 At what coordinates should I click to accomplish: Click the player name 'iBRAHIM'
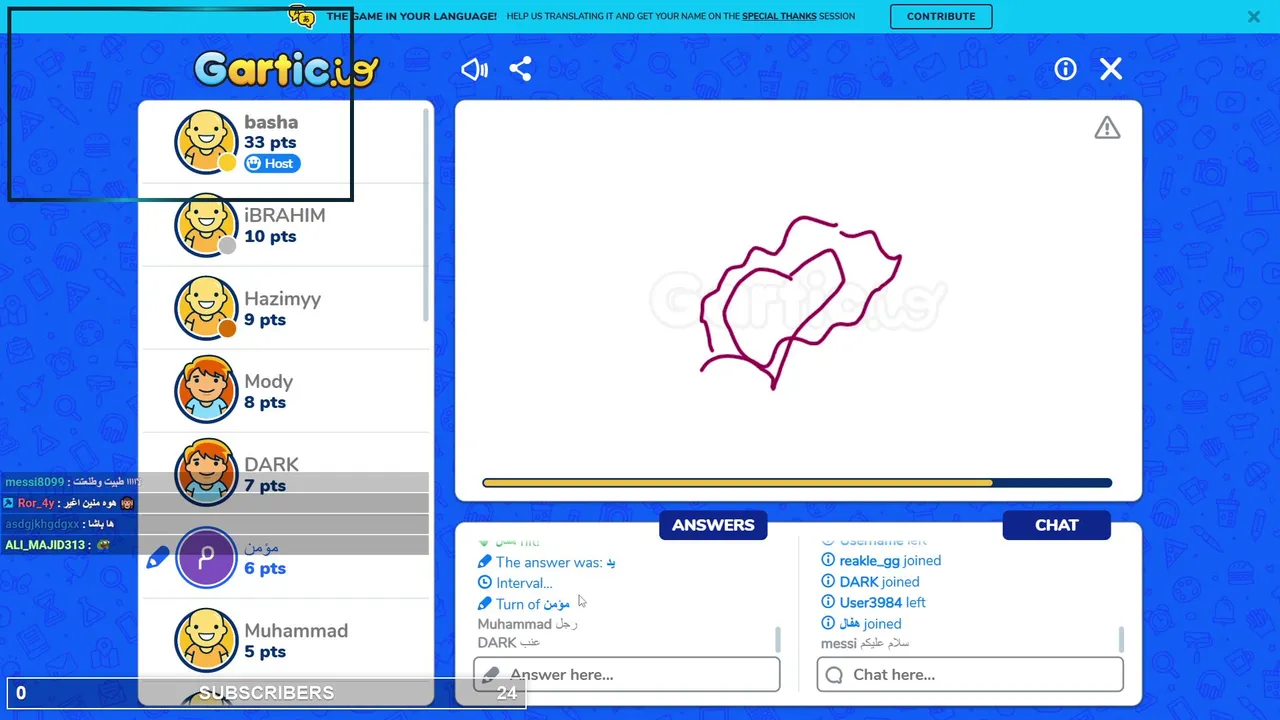pos(285,215)
